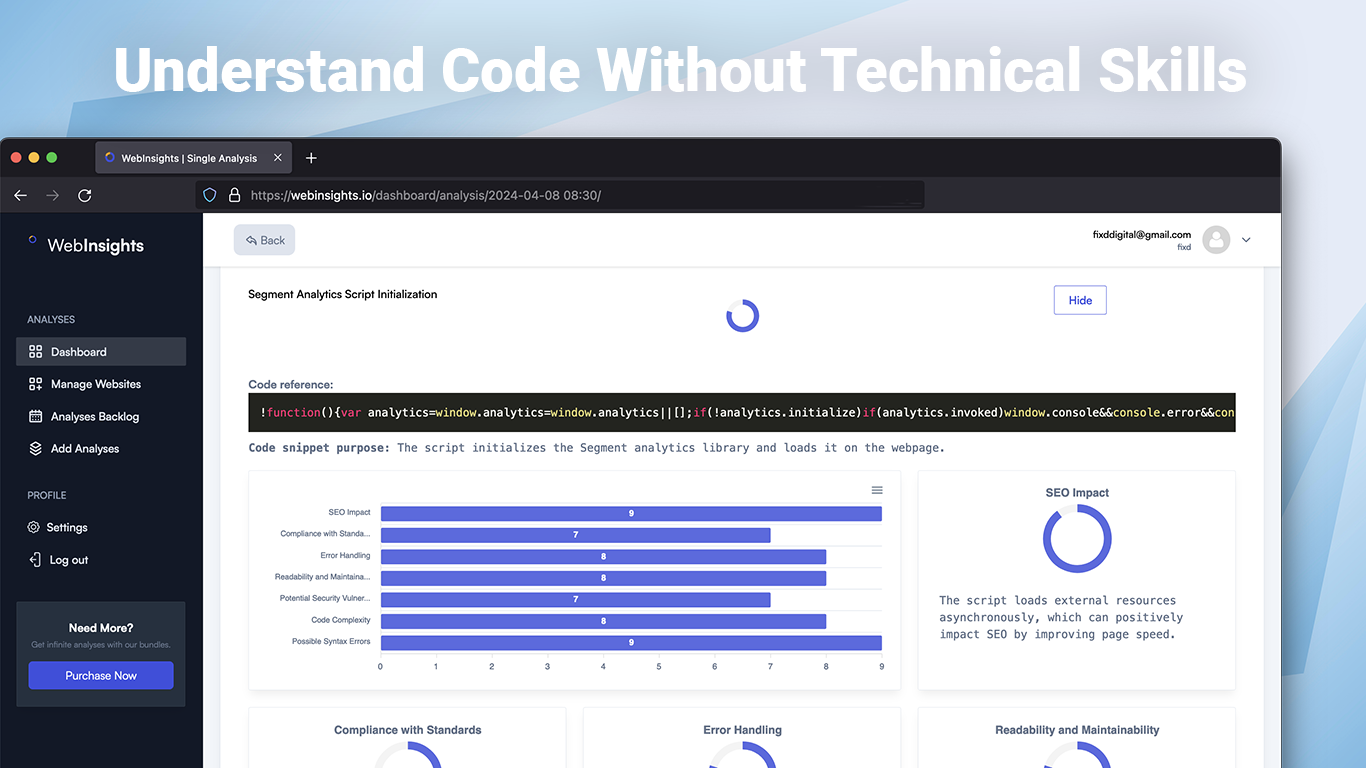Reload the page with refresh icon
The image size is (1366, 768).
tap(85, 195)
